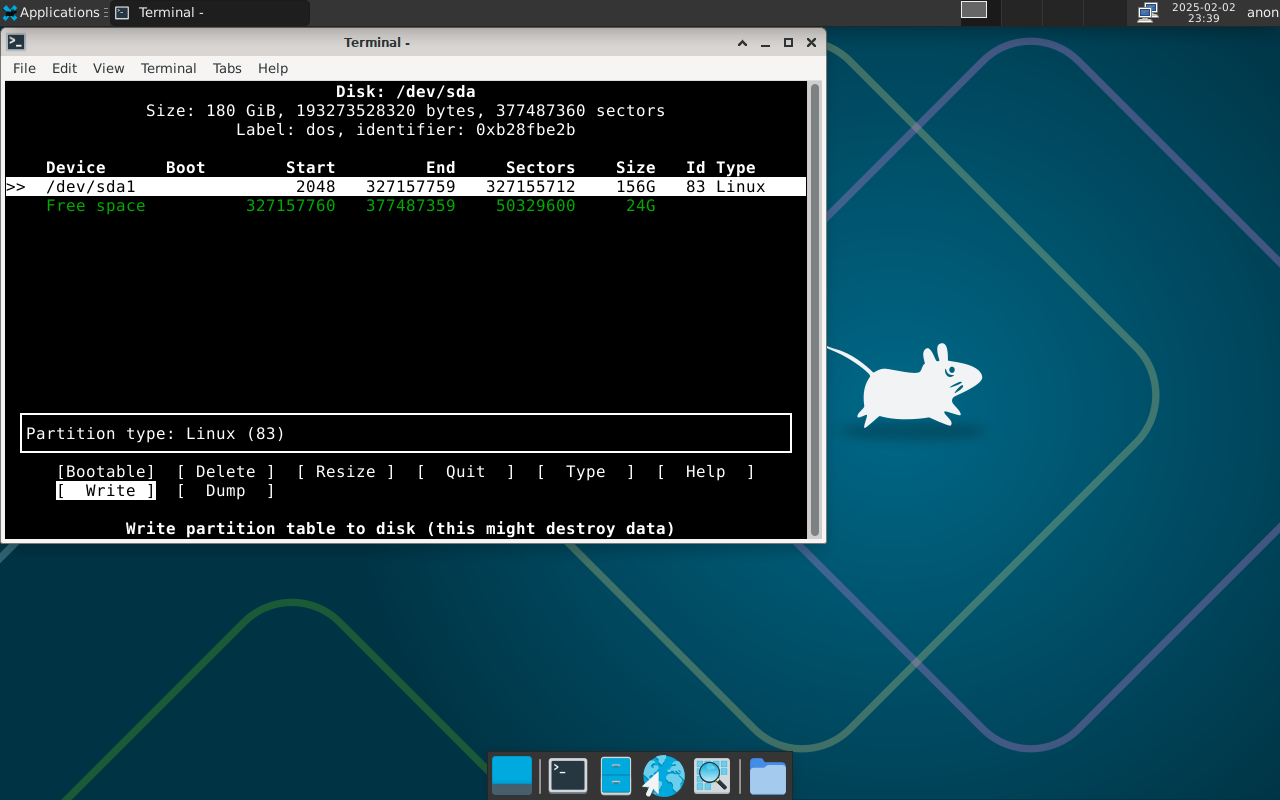Click the "Sectors" column header

(x=541, y=168)
